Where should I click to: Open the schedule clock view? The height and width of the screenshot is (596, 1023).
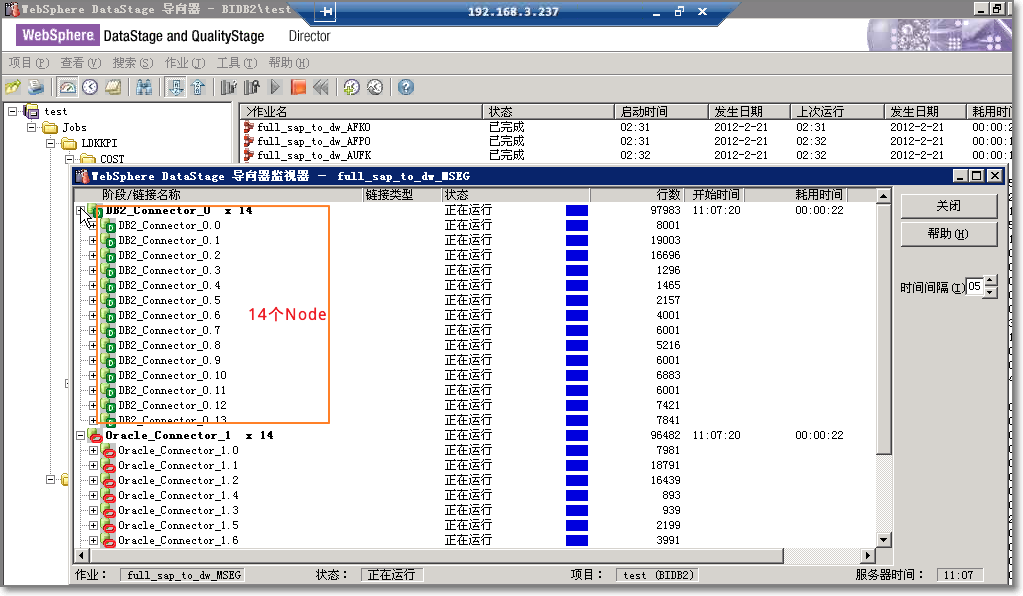click(90, 87)
